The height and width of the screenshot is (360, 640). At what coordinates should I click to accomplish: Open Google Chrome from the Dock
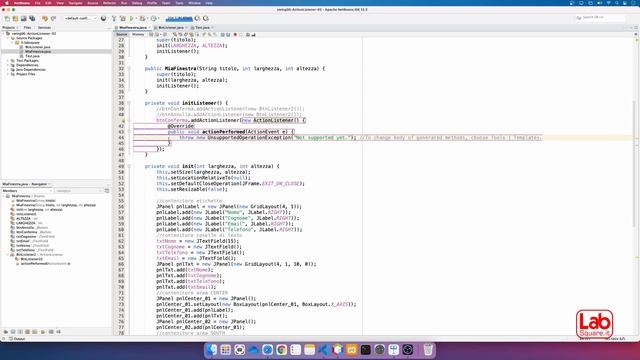click(x=282, y=350)
